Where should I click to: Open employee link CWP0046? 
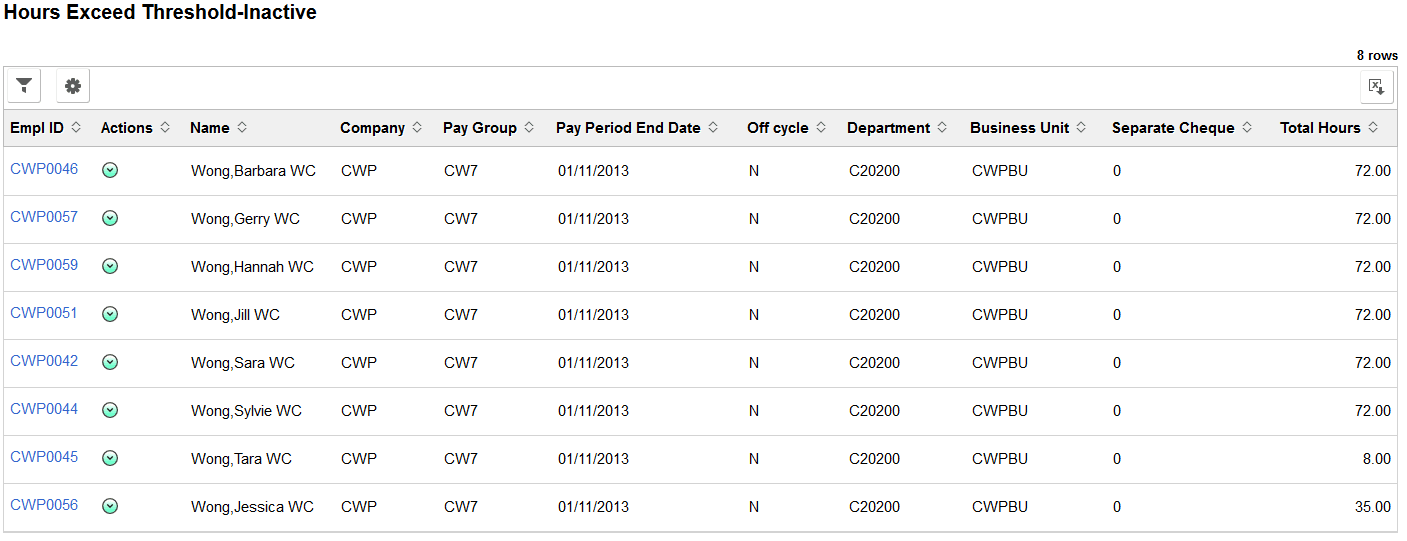[44, 169]
